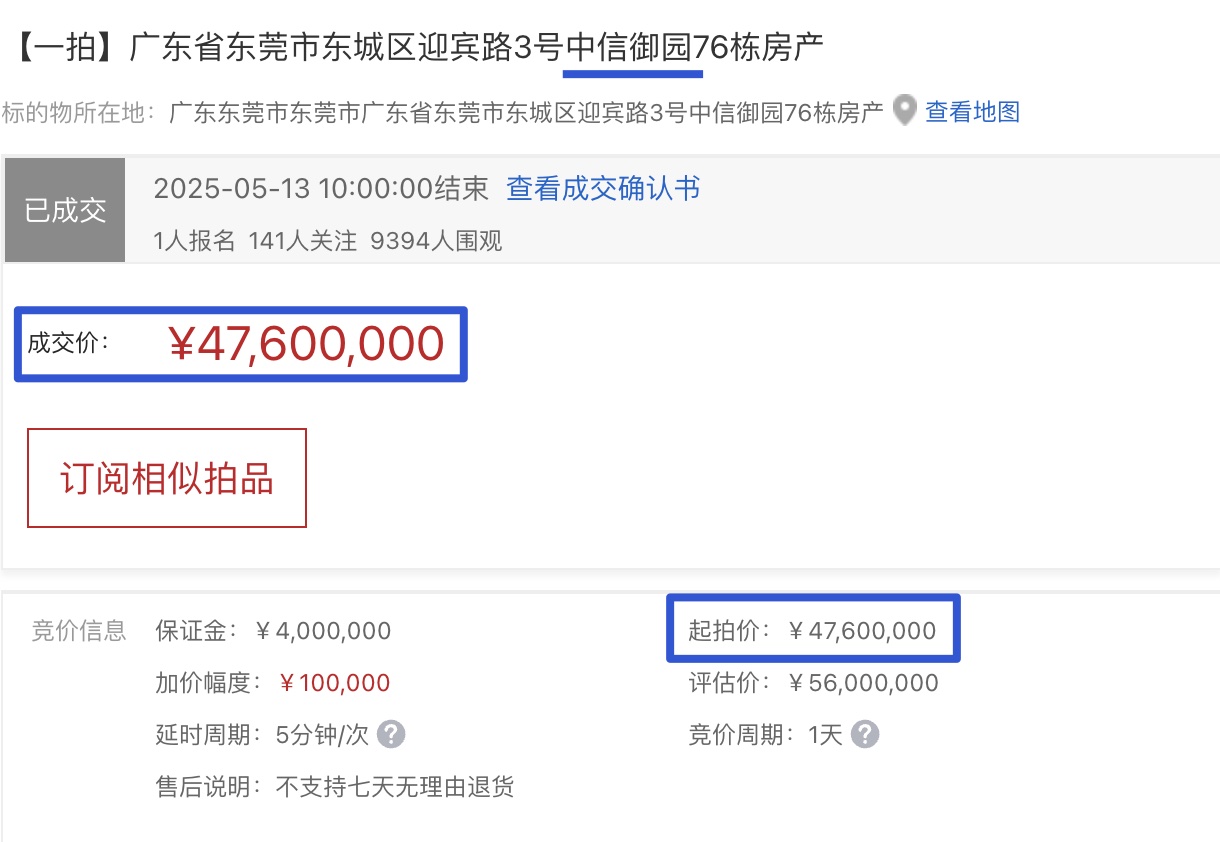Click the map pin location icon
Screen dimensions: 1220x842
(x=904, y=111)
